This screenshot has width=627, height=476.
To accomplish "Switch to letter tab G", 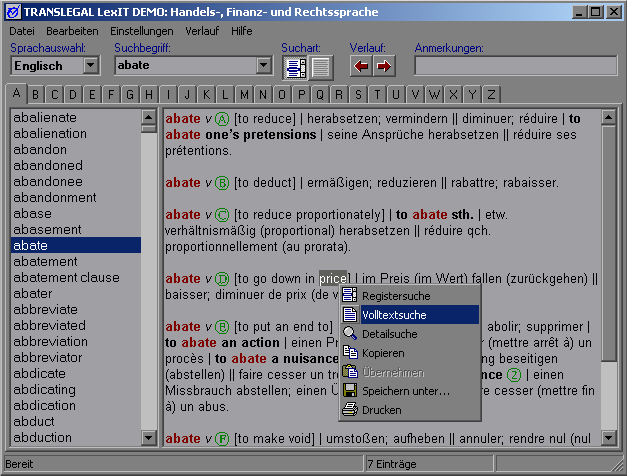I will [130, 95].
